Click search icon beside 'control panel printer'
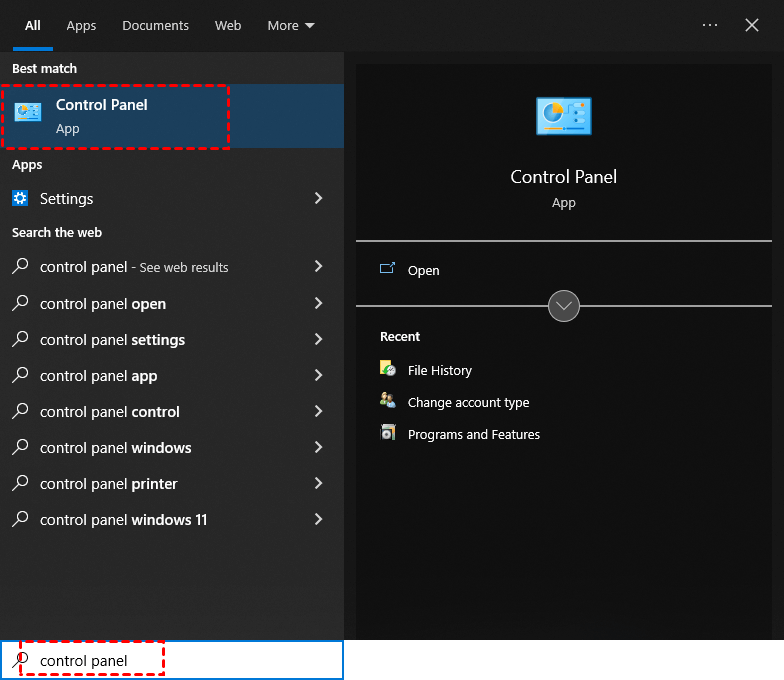The image size is (784, 680). click(x=20, y=483)
